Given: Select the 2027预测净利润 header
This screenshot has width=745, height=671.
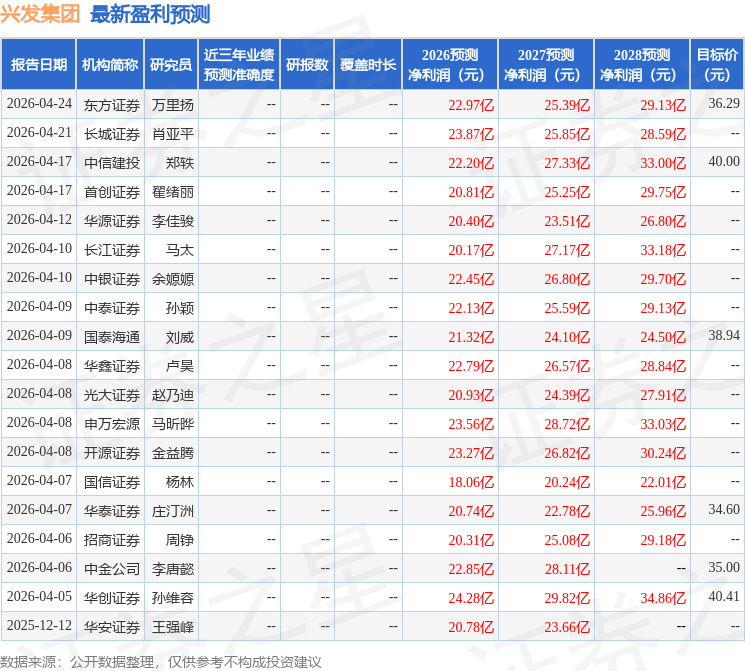Looking at the screenshot, I should [x=545, y=65].
